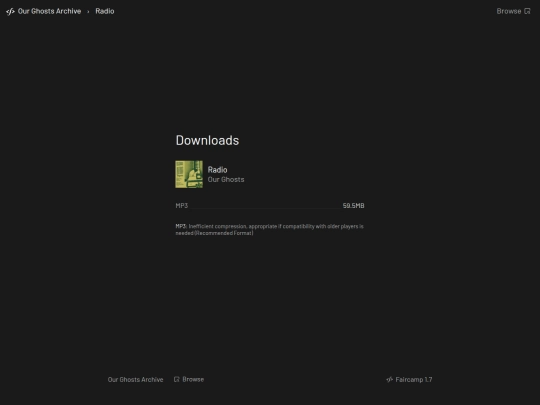Go to Radio breadcrumb link
The image size is (540, 405).
(105, 11)
